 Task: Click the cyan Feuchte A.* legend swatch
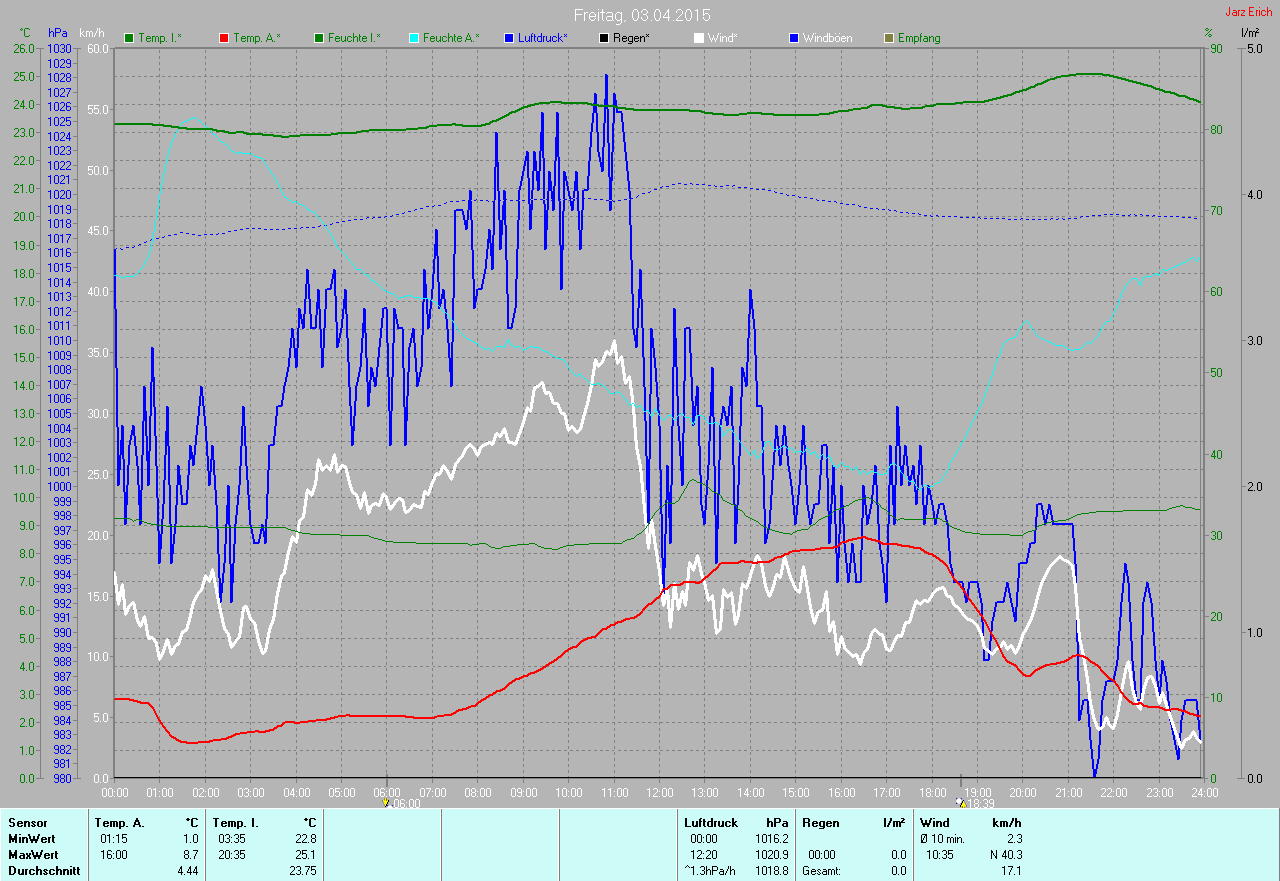click(x=413, y=38)
